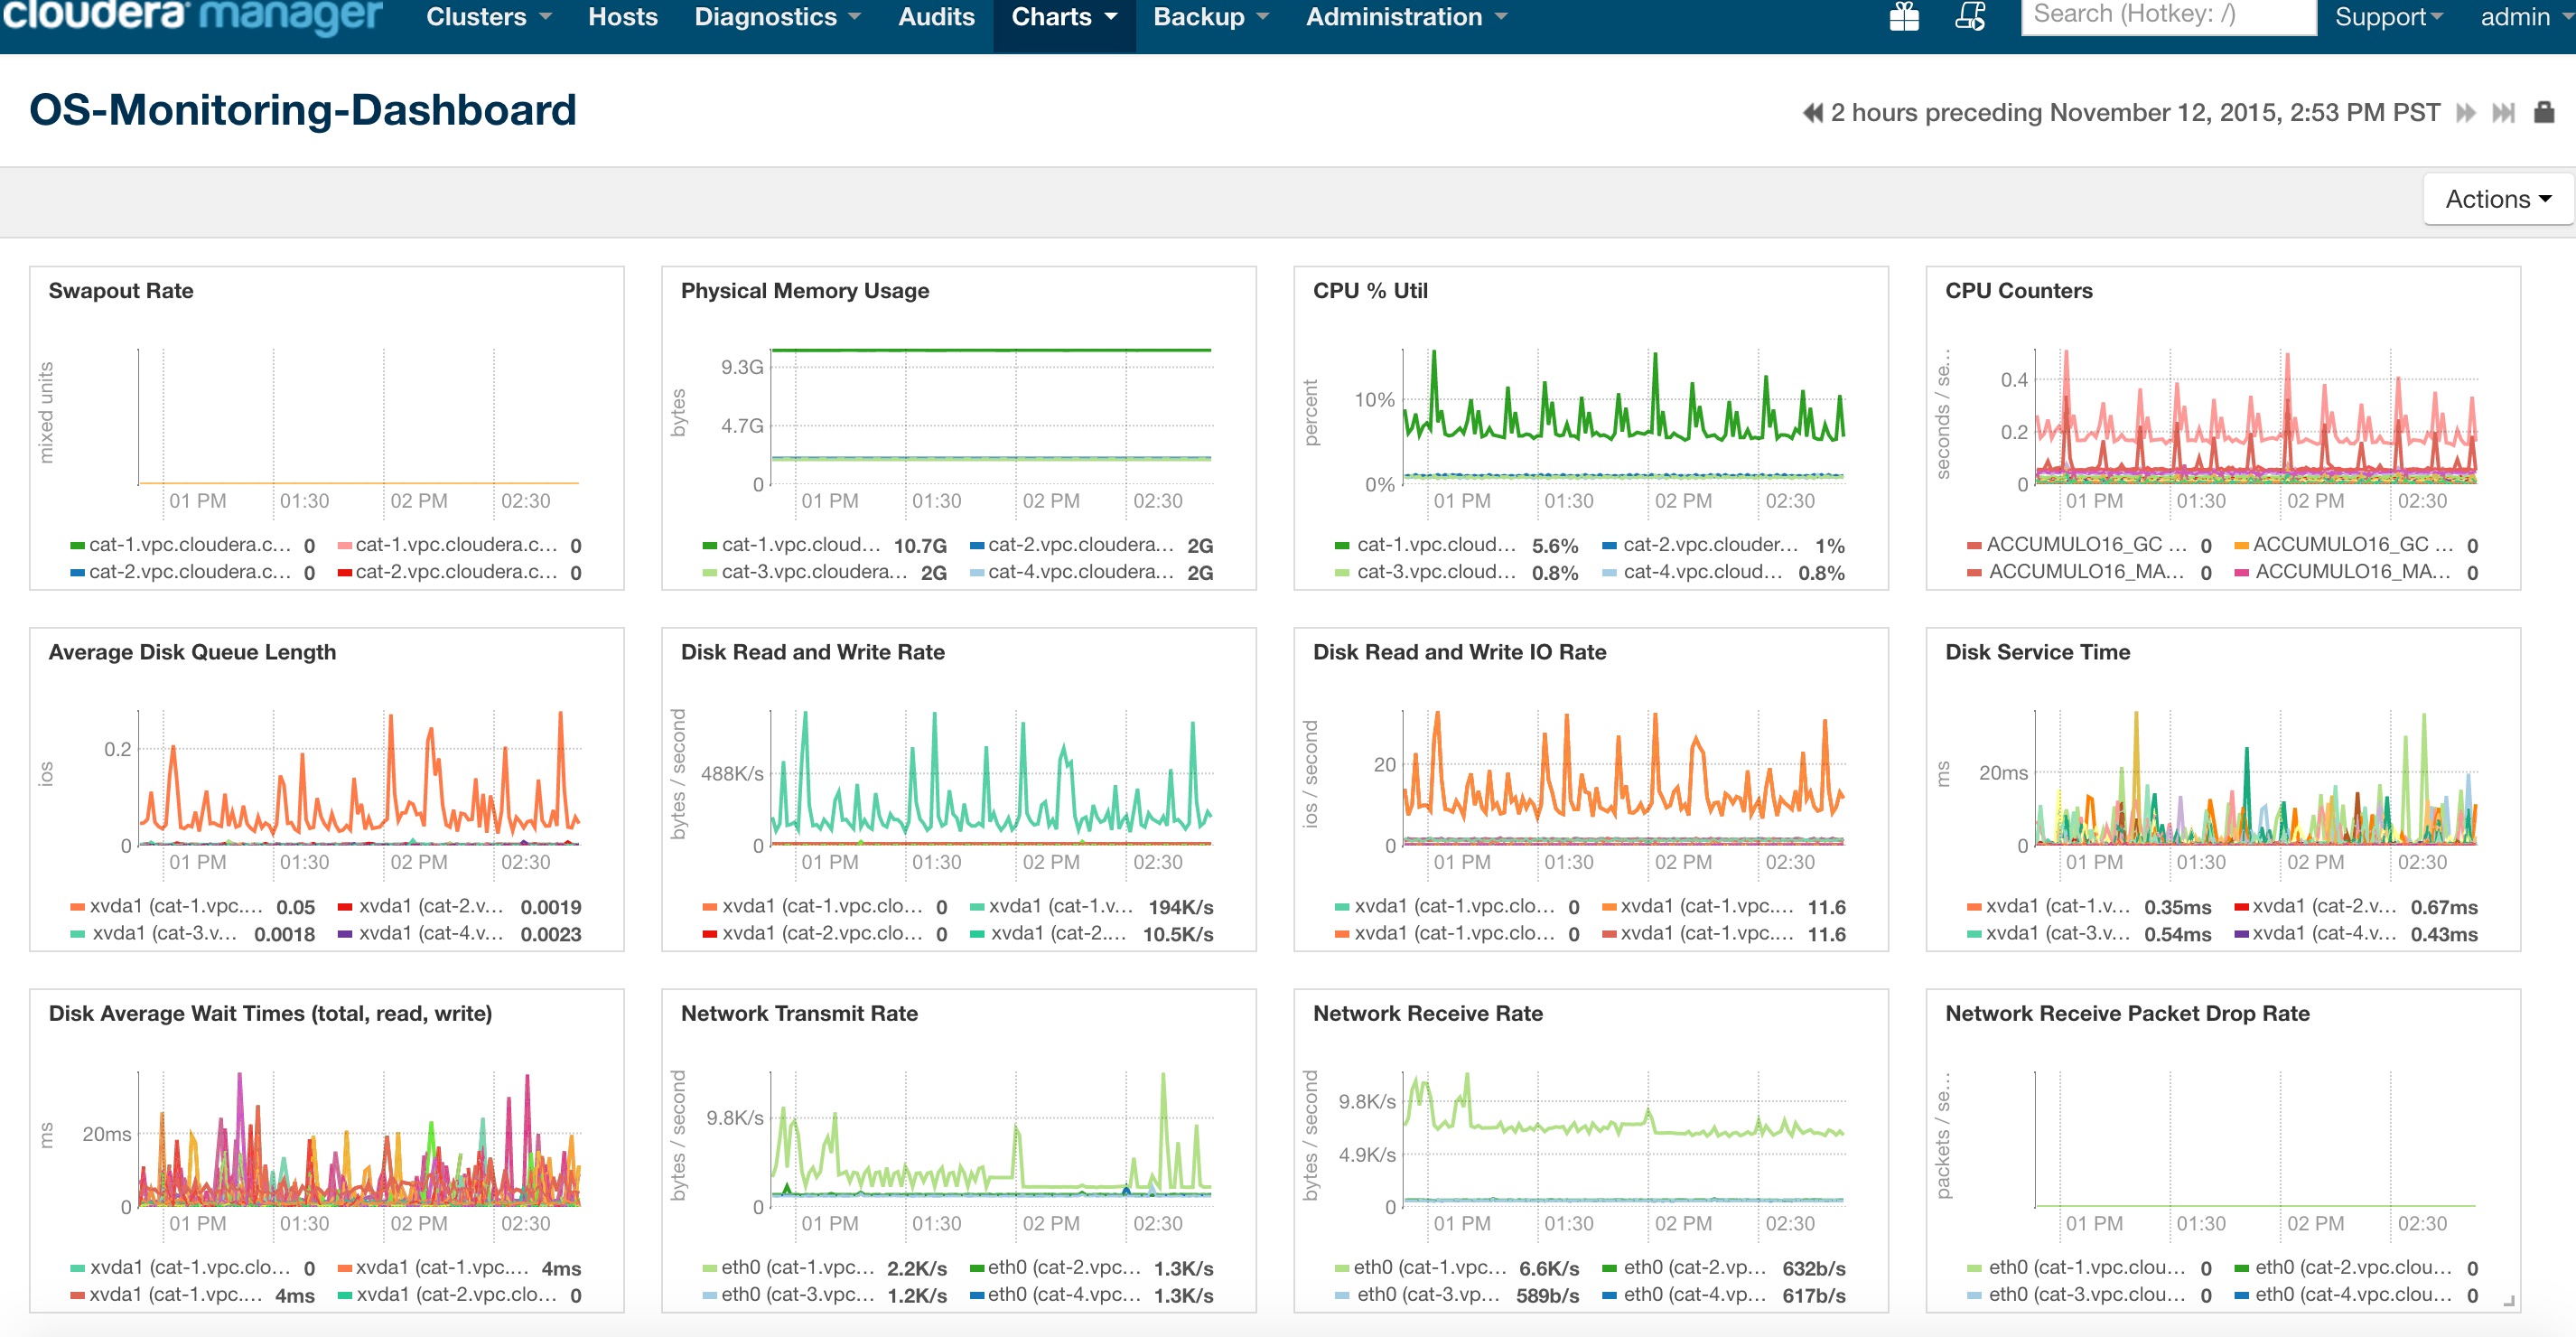The height and width of the screenshot is (1337, 2576).
Task: Click orange xvda1 swatch in Disk Queue legend
Action: point(77,907)
